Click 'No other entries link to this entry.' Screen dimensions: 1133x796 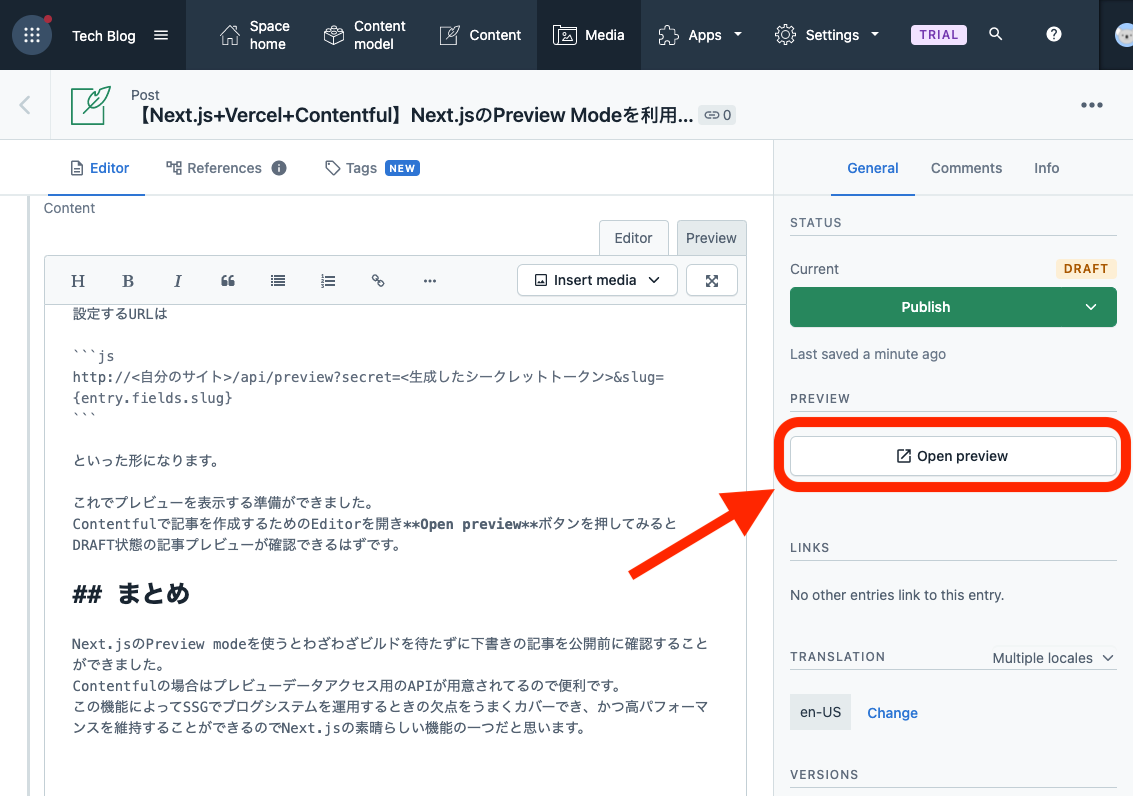click(897, 595)
